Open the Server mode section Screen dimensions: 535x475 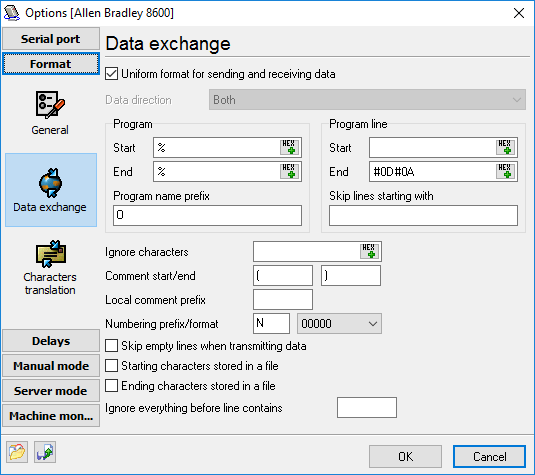click(x=51, y=391)
